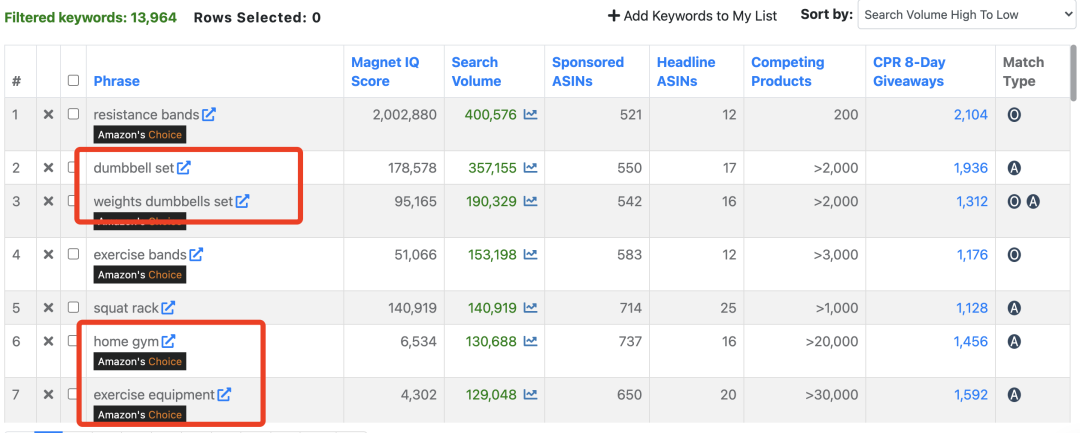Image resolution: width=1080 pixels, height=433 pixels.
Task: View trend chart icon for home gym volume
Action: click(x=530, y=342)
